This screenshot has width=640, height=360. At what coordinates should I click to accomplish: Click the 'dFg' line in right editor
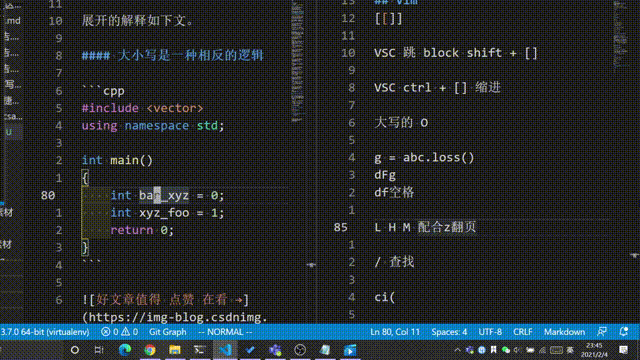click(x=384, y=175)
